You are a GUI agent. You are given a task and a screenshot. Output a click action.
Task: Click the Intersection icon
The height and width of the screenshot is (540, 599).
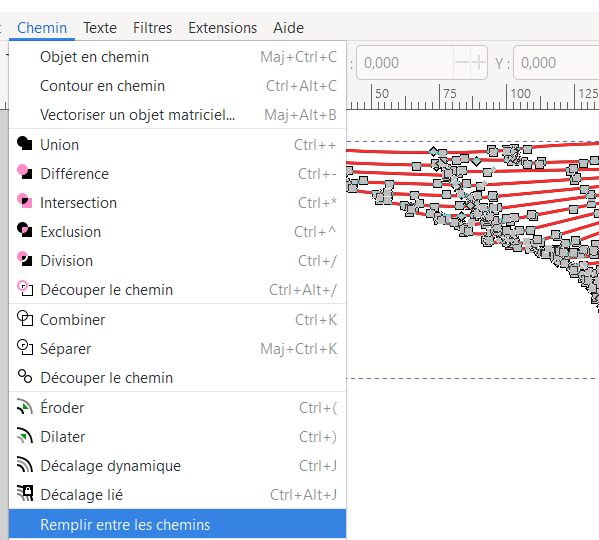pyautogui.click(x=25, y=201)
